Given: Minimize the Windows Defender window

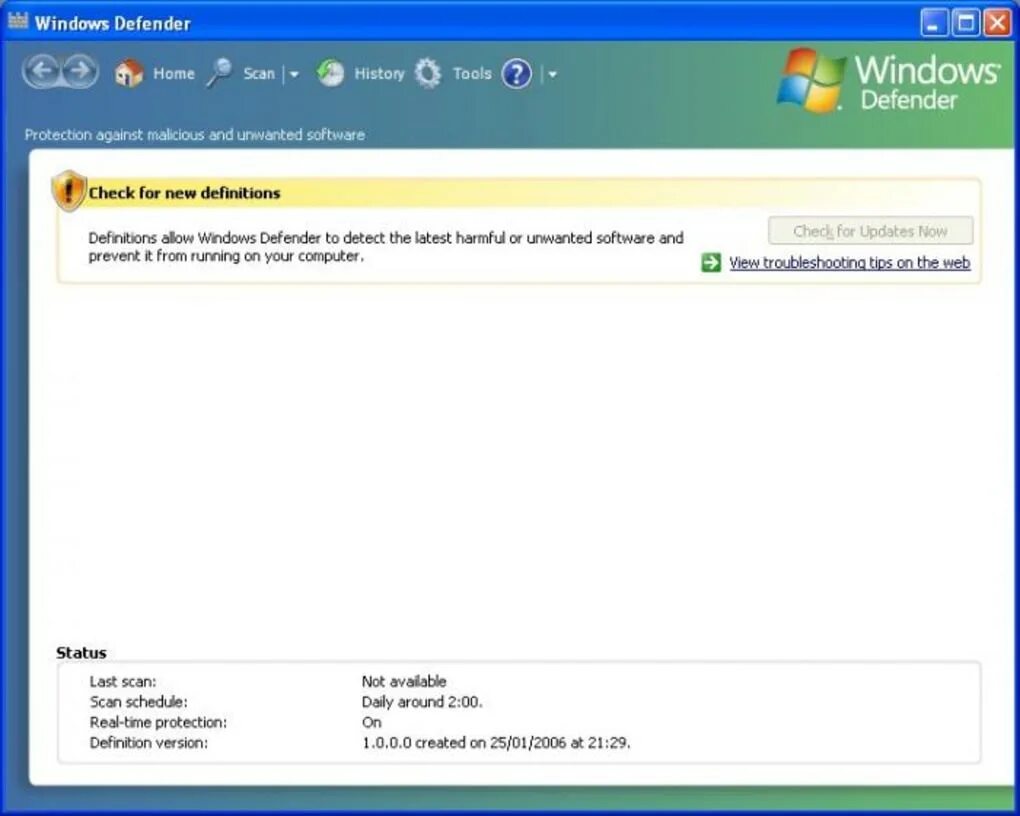Looking at the screenshot, I should tap(934, 23).
